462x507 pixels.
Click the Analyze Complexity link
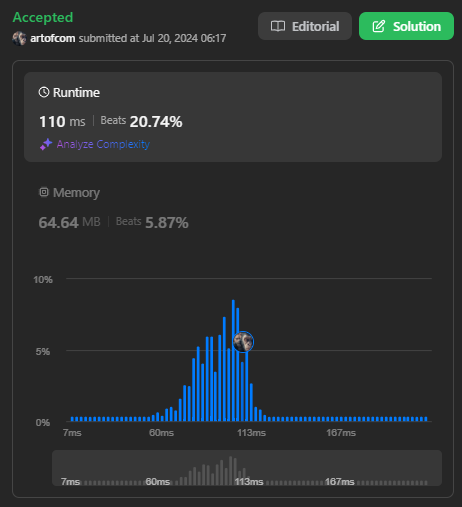pyautogui.click(x=103, y=144)
